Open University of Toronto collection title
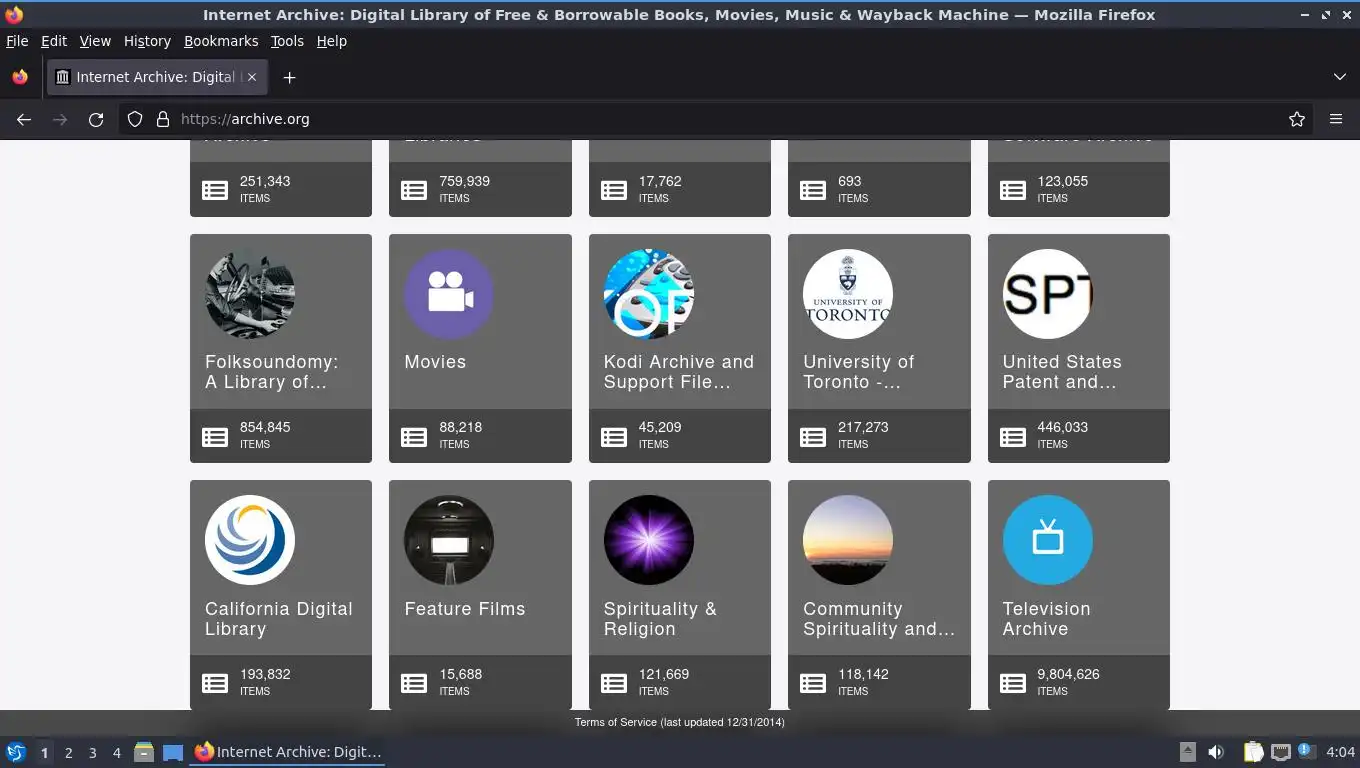Image resolution: width=1360 pixels, height=768 pixels. (x=859, y=372)
